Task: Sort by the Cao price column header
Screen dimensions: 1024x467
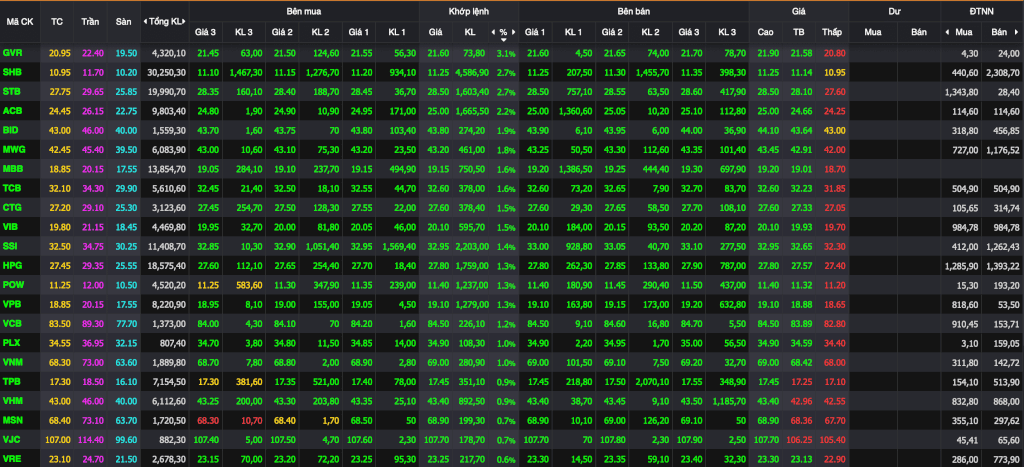Action: tap(765, 31)
